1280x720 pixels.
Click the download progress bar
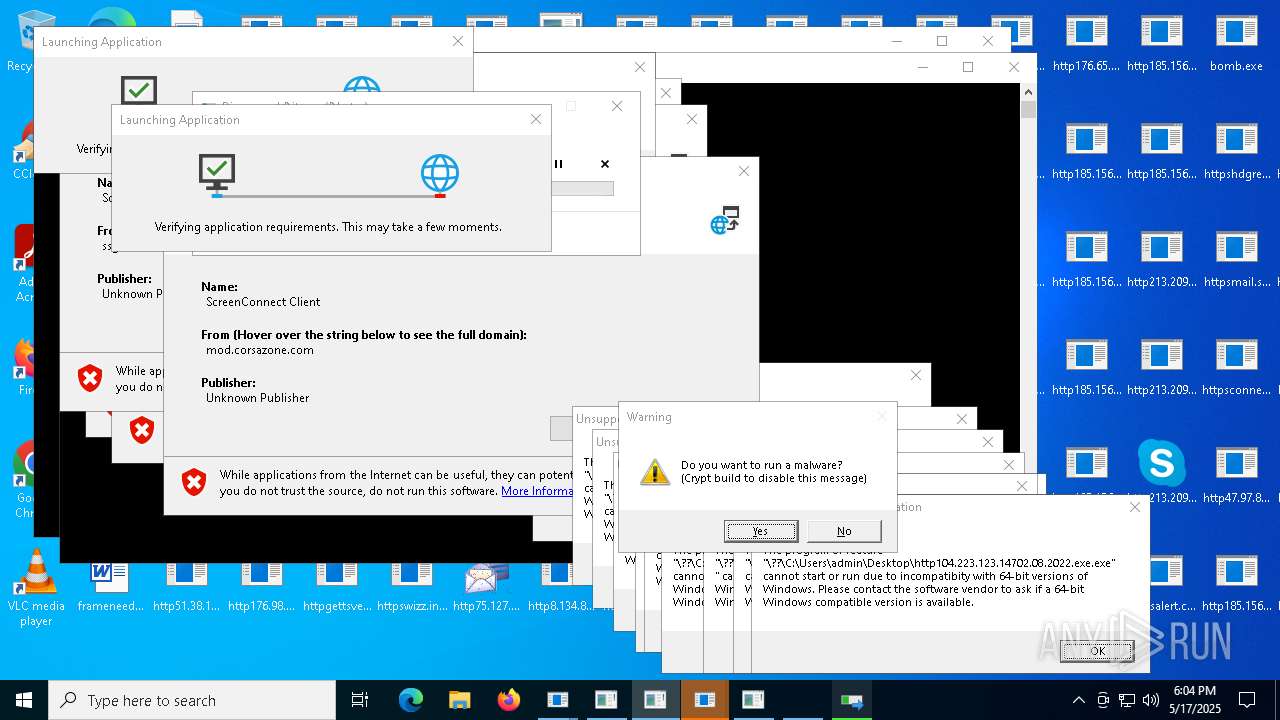583,188
